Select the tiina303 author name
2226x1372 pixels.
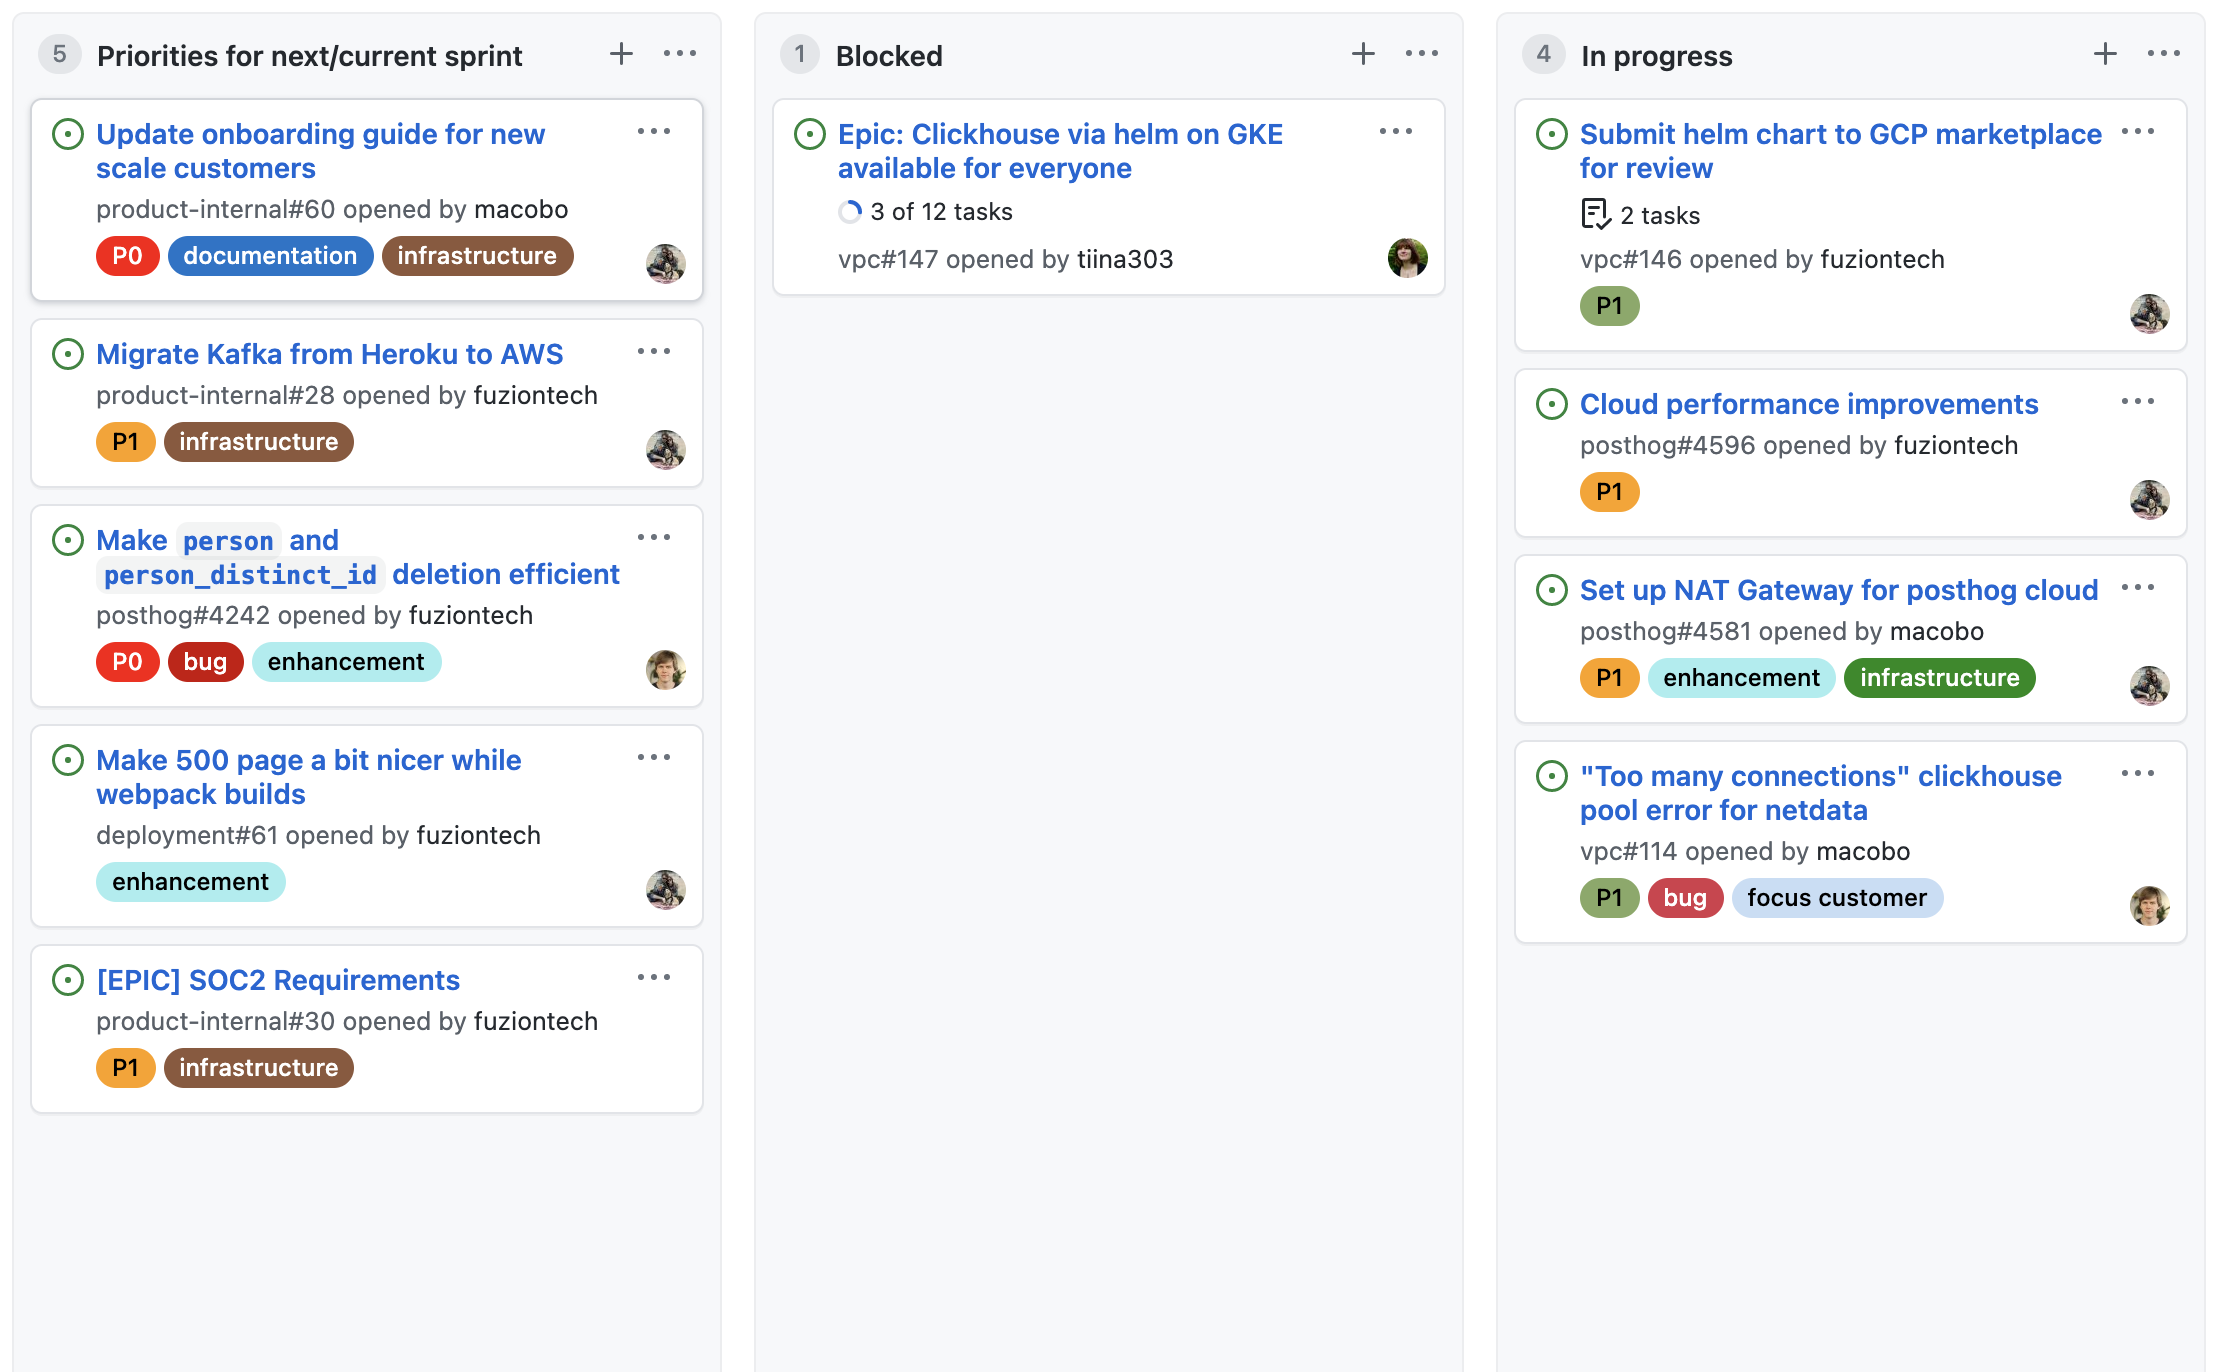pos(1125,260)
